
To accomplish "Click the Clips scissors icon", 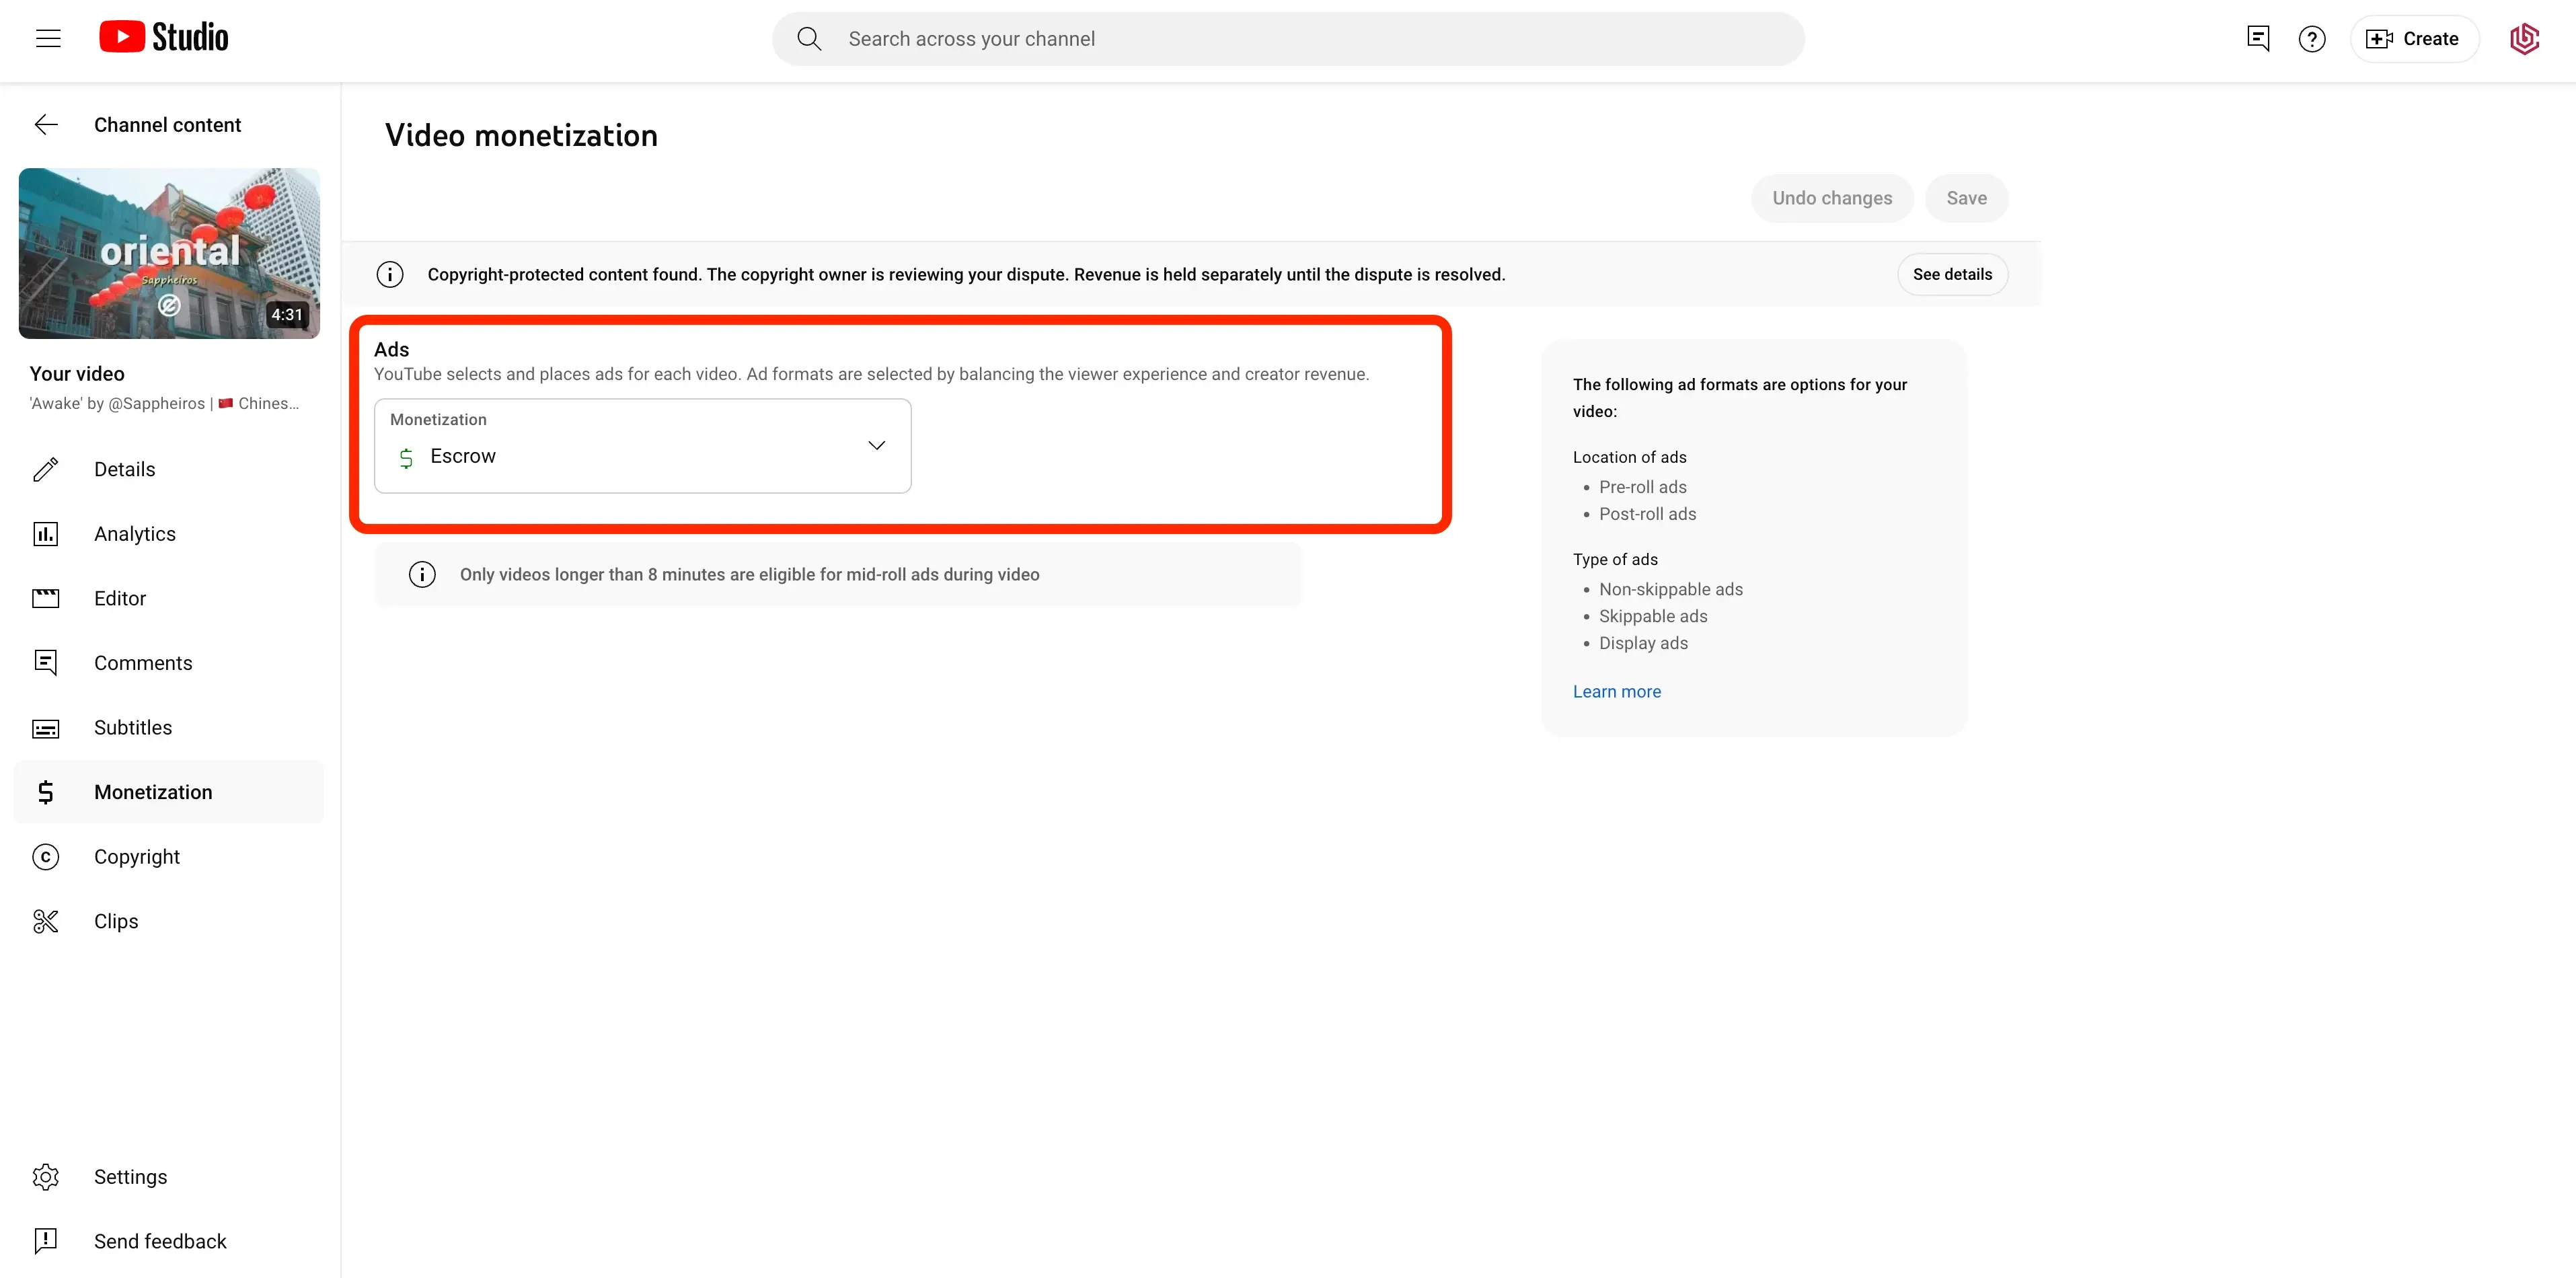I will click(46, 921).
